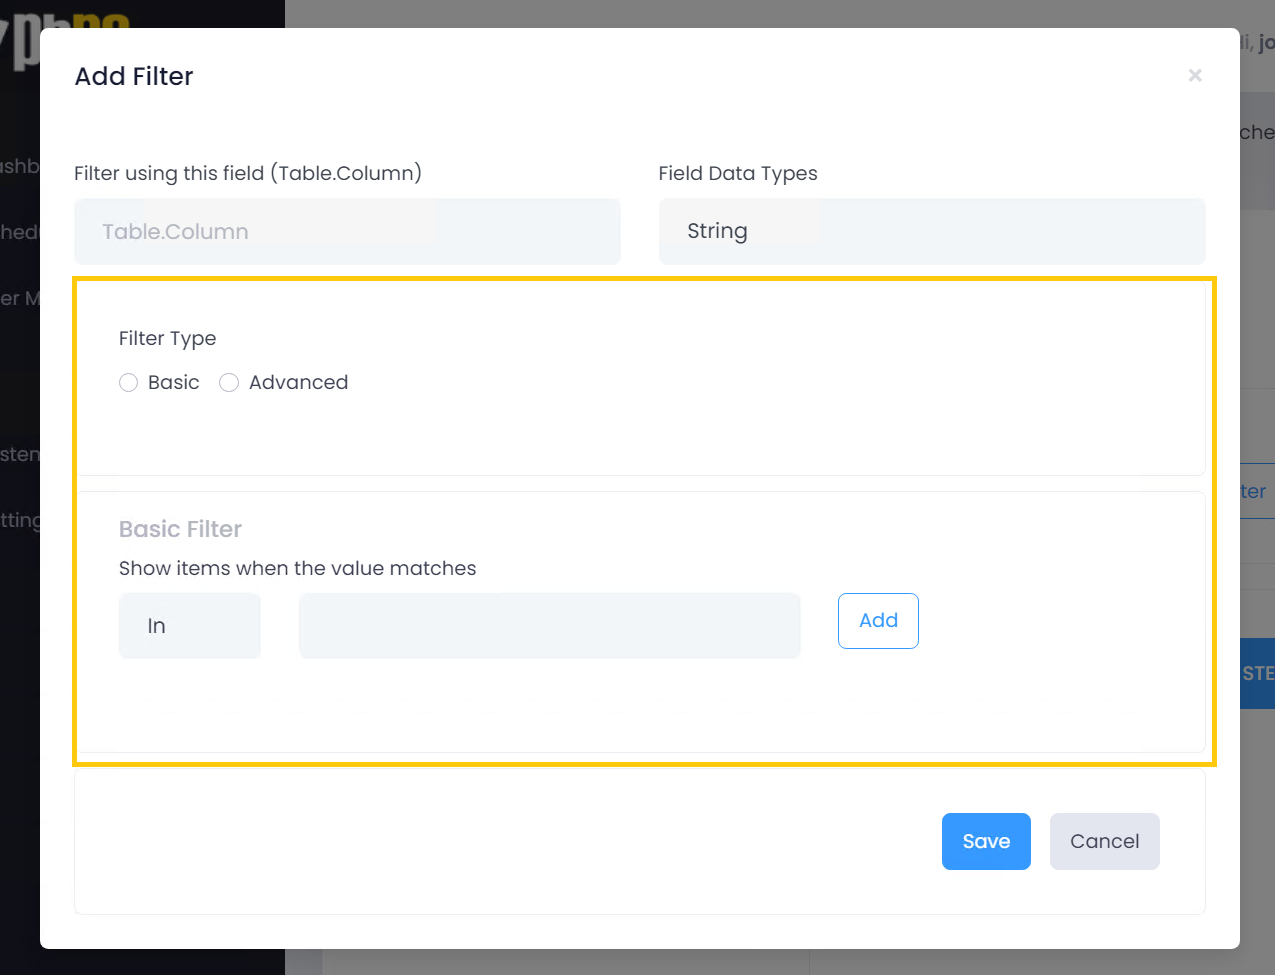Viewport: 1275px width, 975px height.
Task: Cancel the Add Filter dialog
Action: (1104, 841)
